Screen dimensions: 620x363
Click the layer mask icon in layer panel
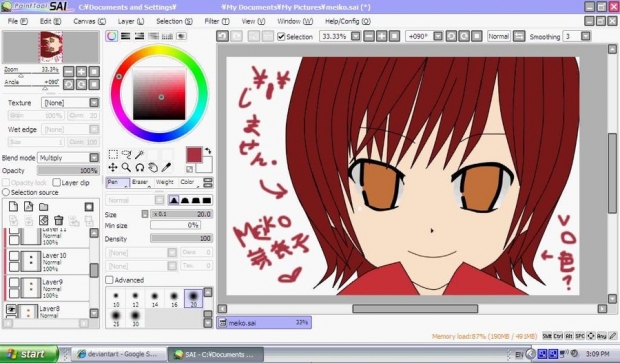coord(89,206)
